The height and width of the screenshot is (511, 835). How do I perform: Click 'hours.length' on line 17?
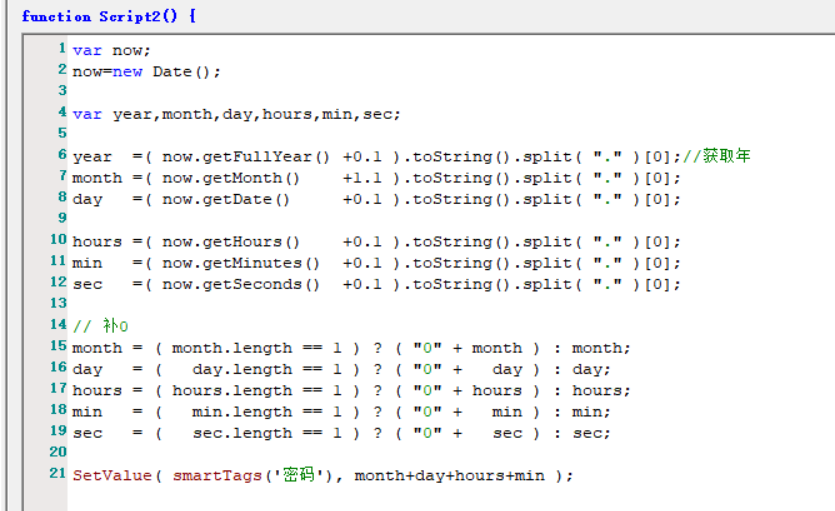(232, 391)
